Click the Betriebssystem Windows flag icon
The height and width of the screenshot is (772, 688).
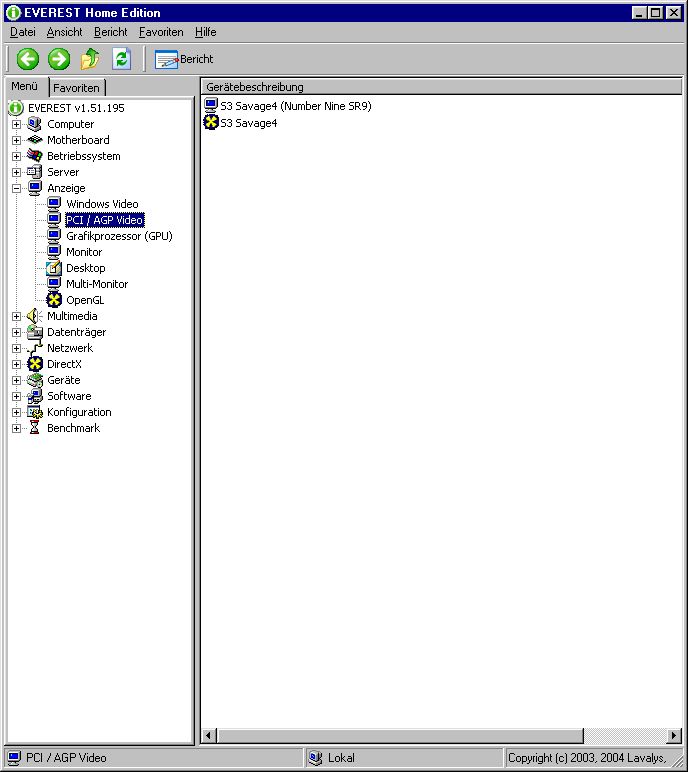pyautogui.click(x=34, y=156)
